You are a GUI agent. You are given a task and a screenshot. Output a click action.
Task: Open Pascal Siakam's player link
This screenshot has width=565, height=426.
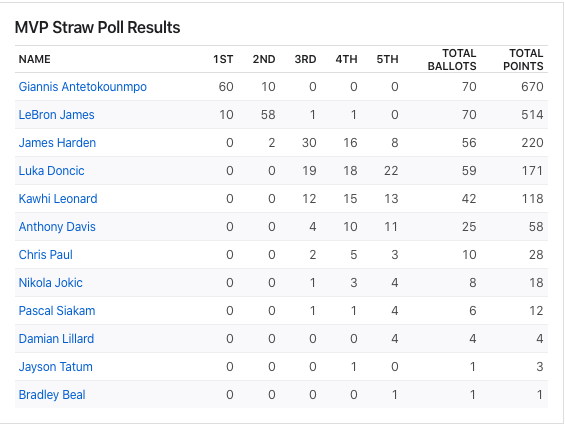[x=57, y=311]
